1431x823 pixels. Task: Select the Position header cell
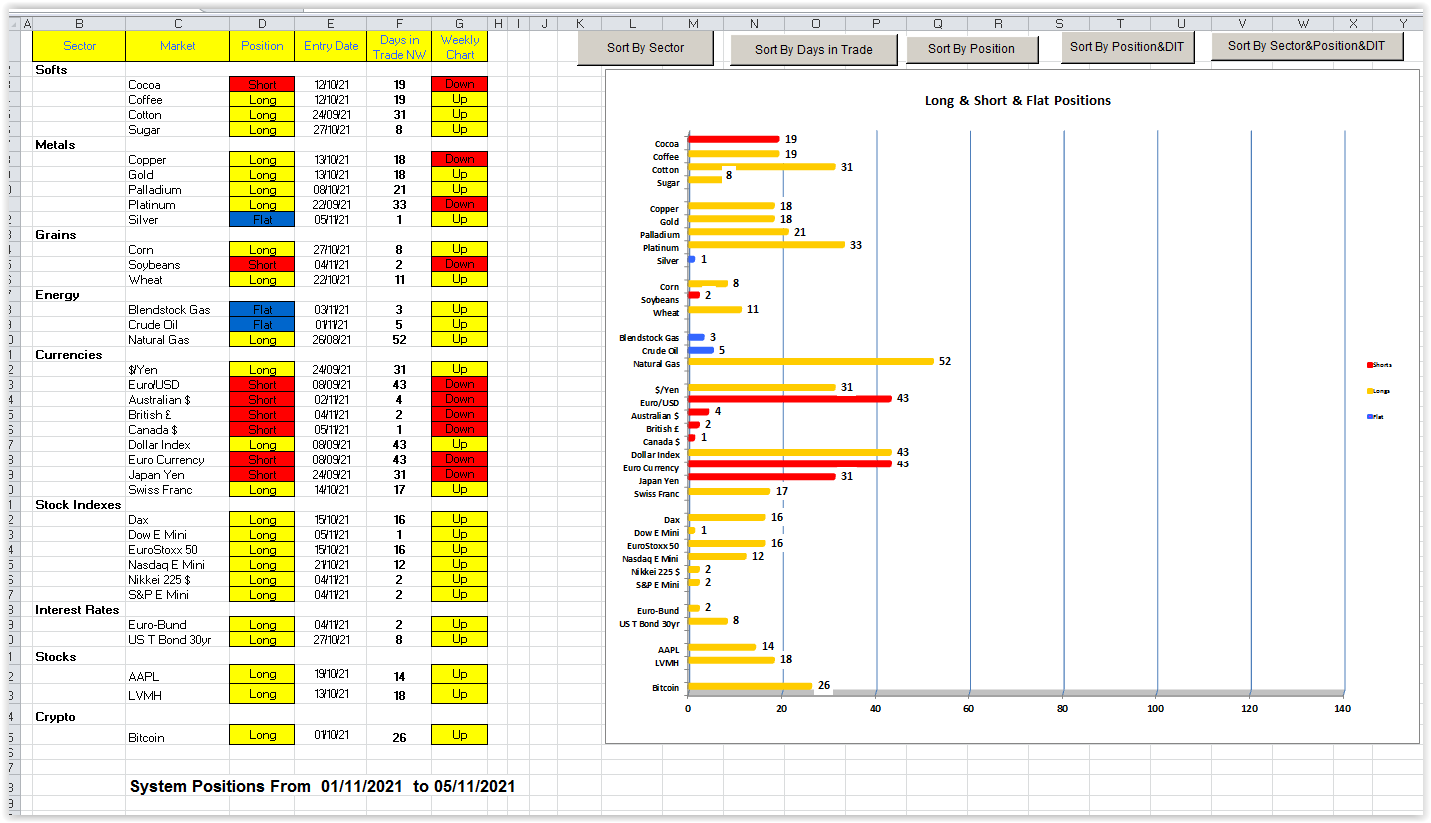pyautogui.click(x=262, y=46)
